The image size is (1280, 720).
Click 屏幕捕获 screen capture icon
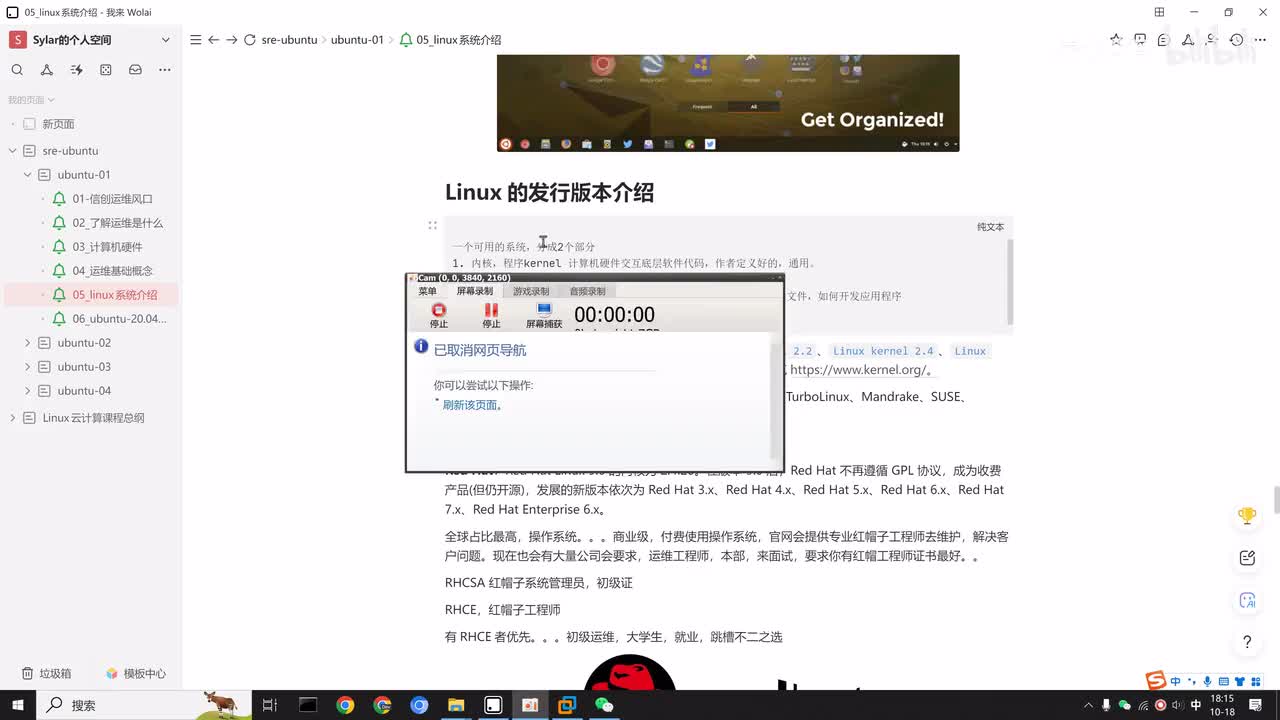(544, 316)
